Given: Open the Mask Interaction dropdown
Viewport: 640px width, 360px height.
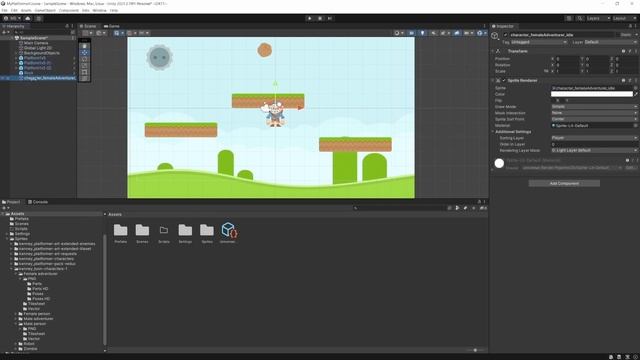Looking at the screenshot, I should tap(594, 113).
